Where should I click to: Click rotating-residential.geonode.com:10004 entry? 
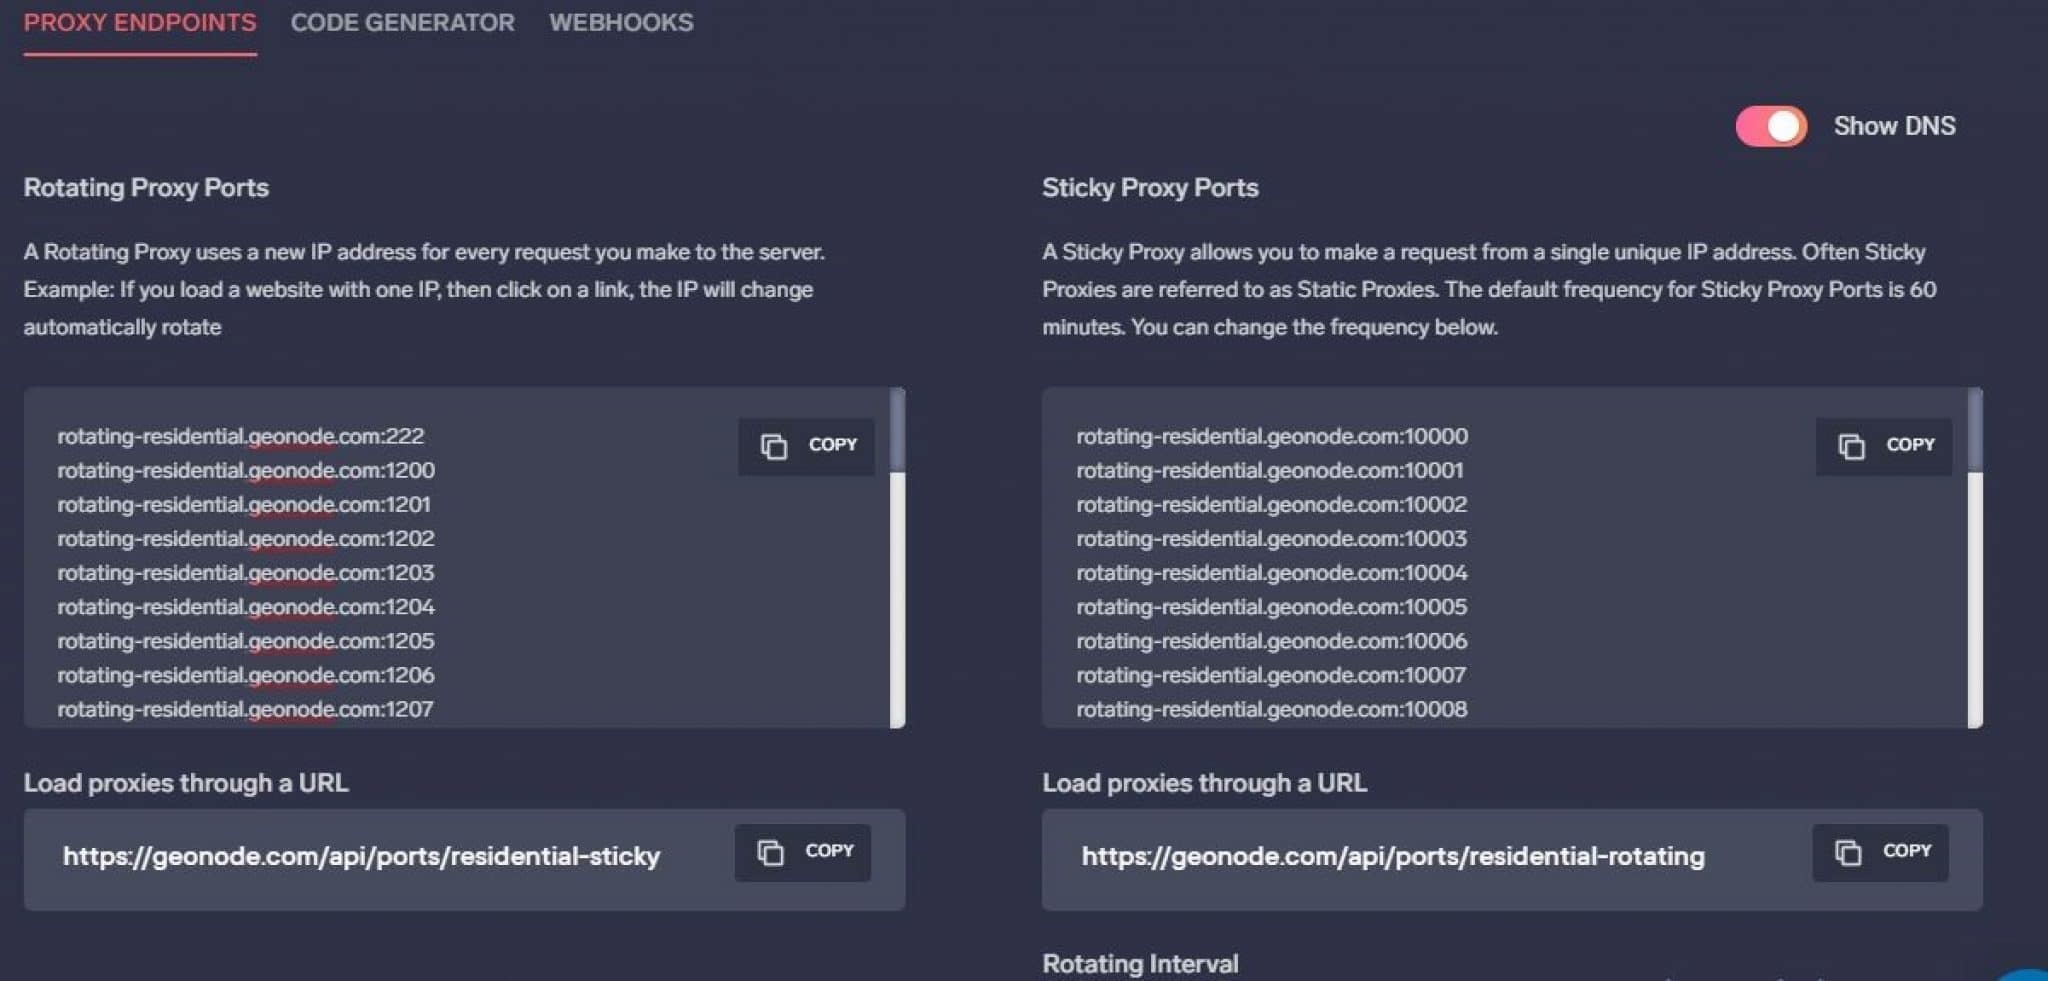pyautogui.click(x=1272, y=572)
